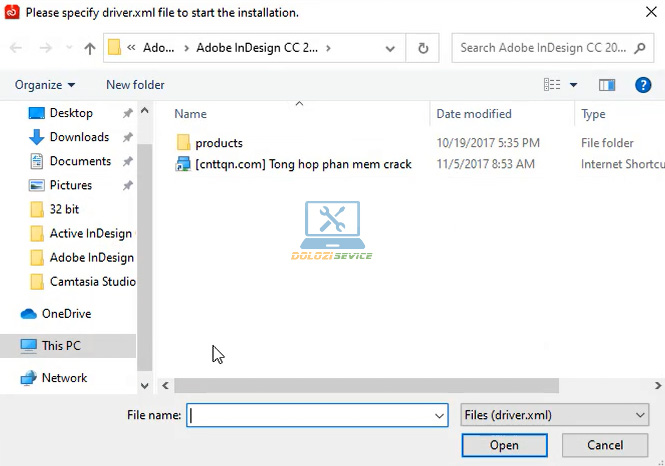The width and height of the screenshot is (665, 466).
Task: Change view layout icon
Action: pyautogui.click(x=551, y=85)
